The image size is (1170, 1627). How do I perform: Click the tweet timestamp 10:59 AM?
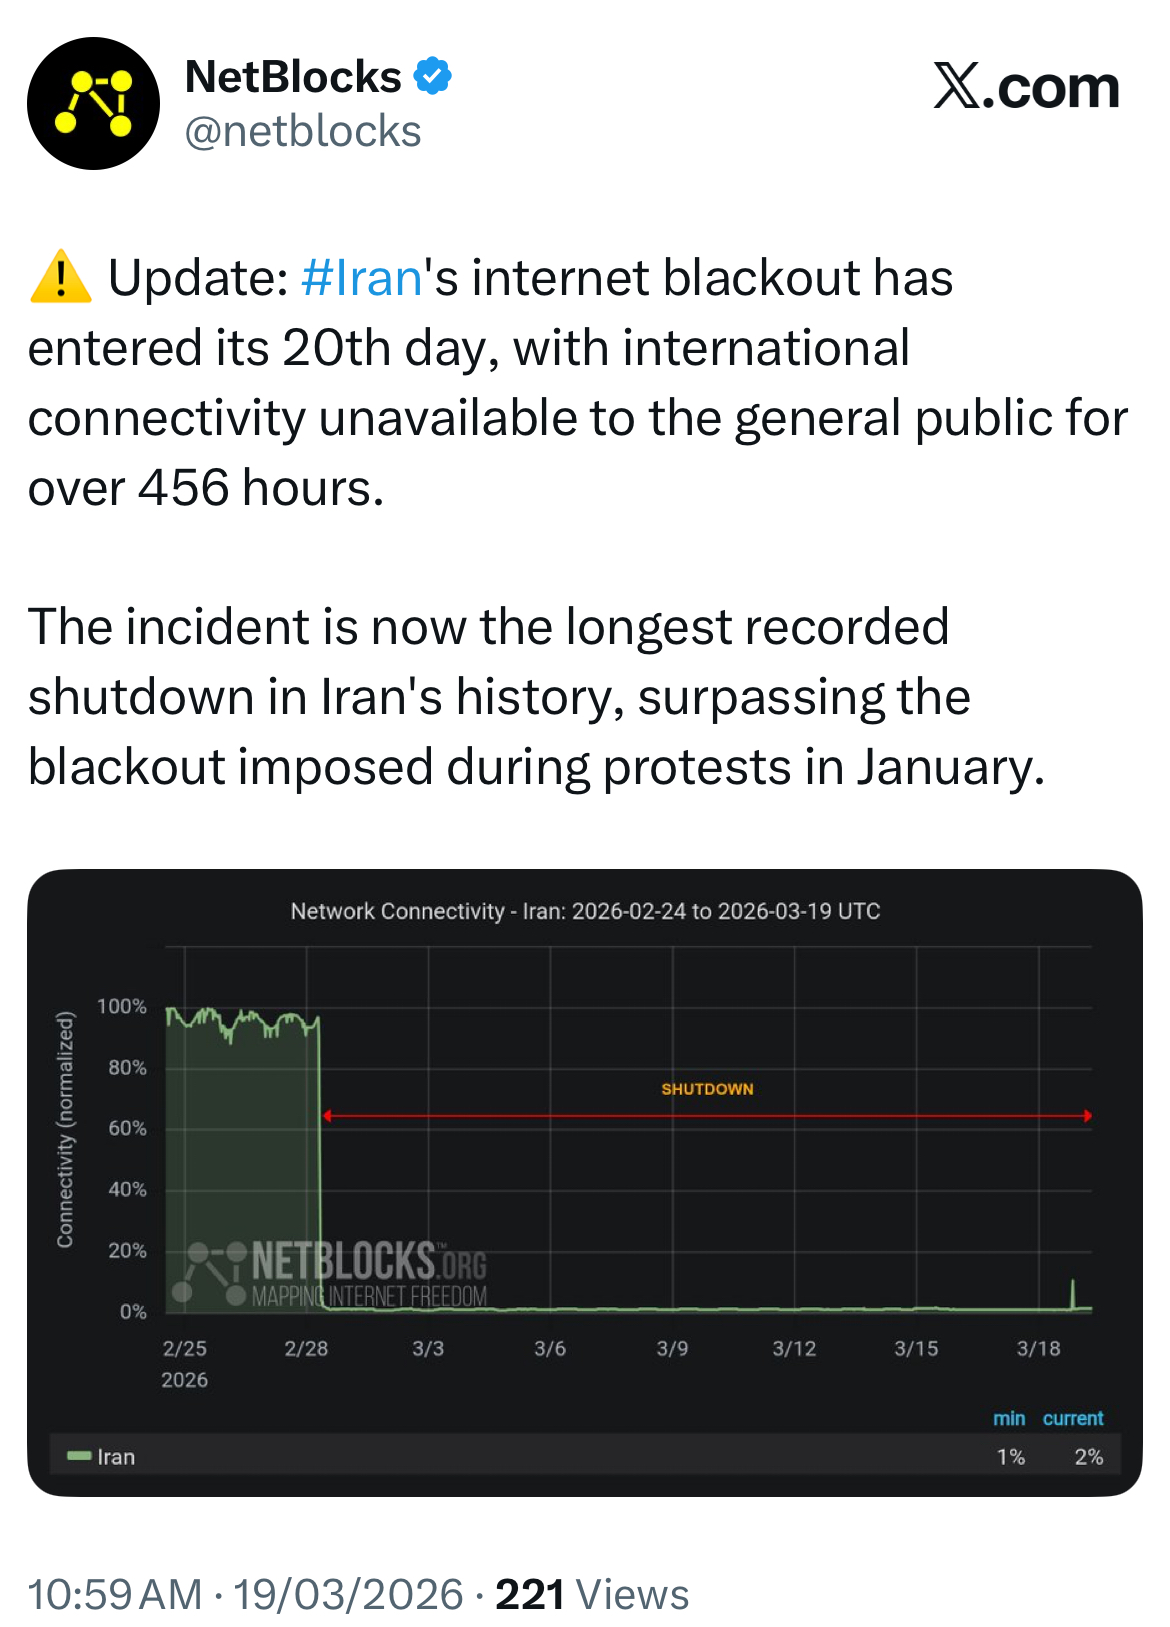coord(114,1594)
